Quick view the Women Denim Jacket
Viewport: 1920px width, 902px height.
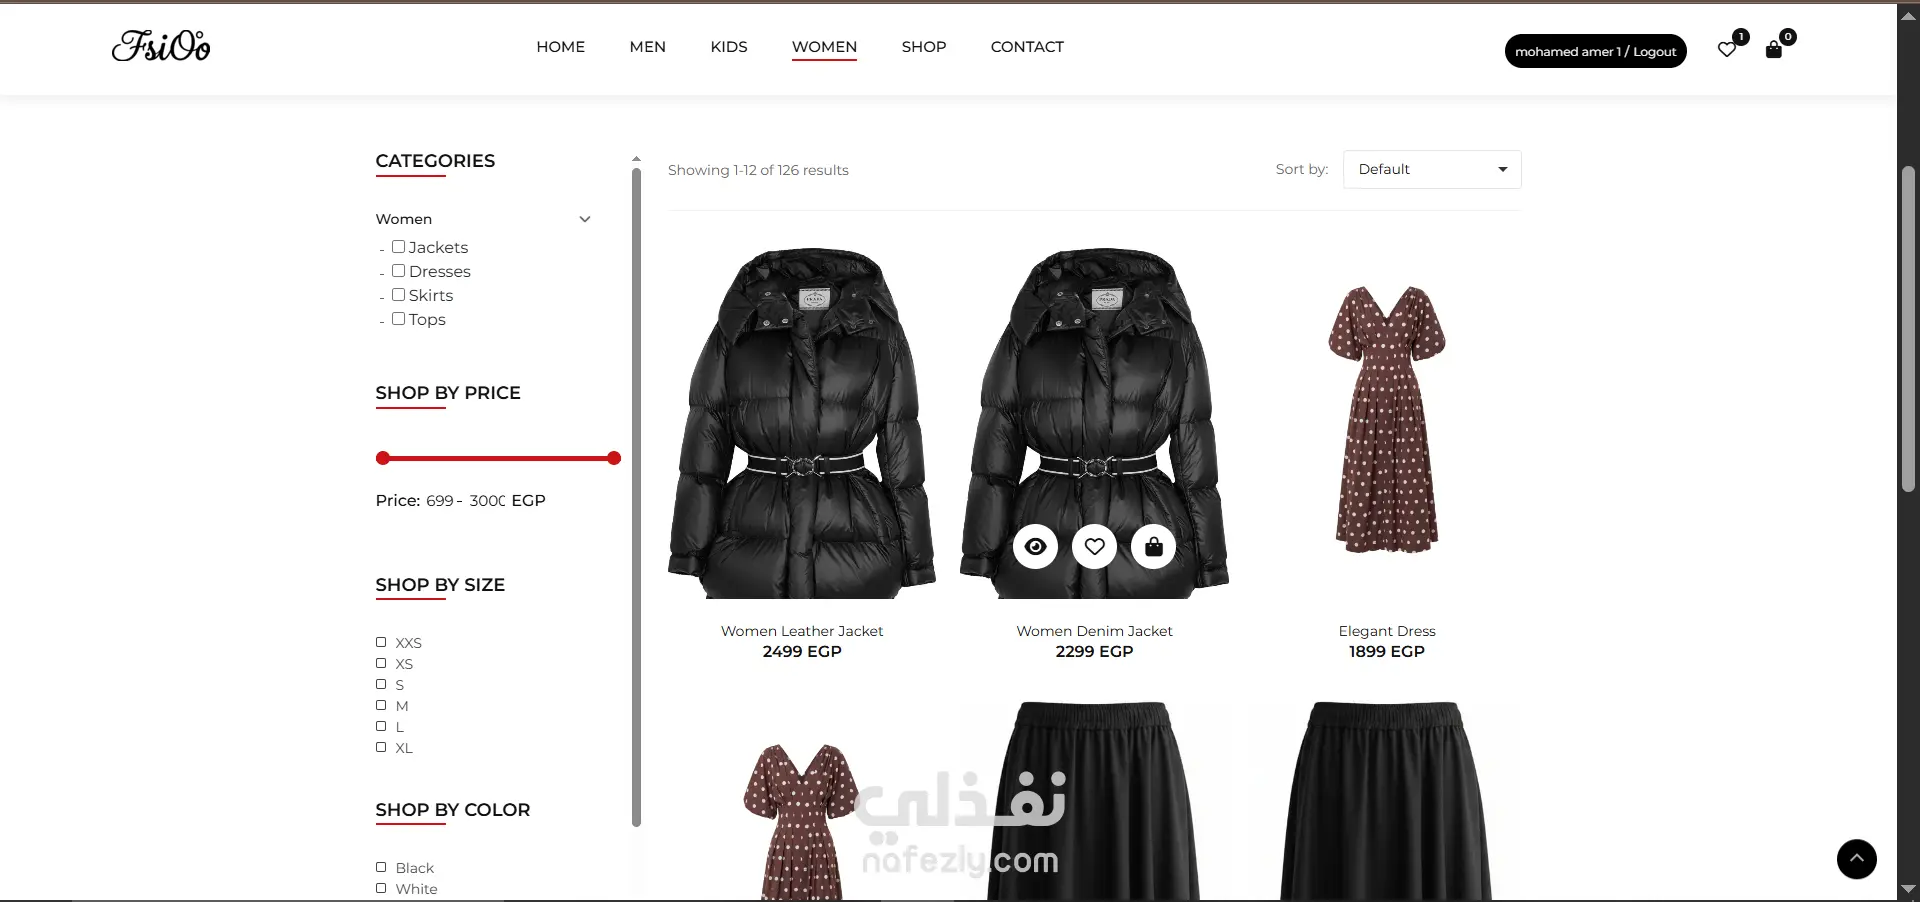1036,547
